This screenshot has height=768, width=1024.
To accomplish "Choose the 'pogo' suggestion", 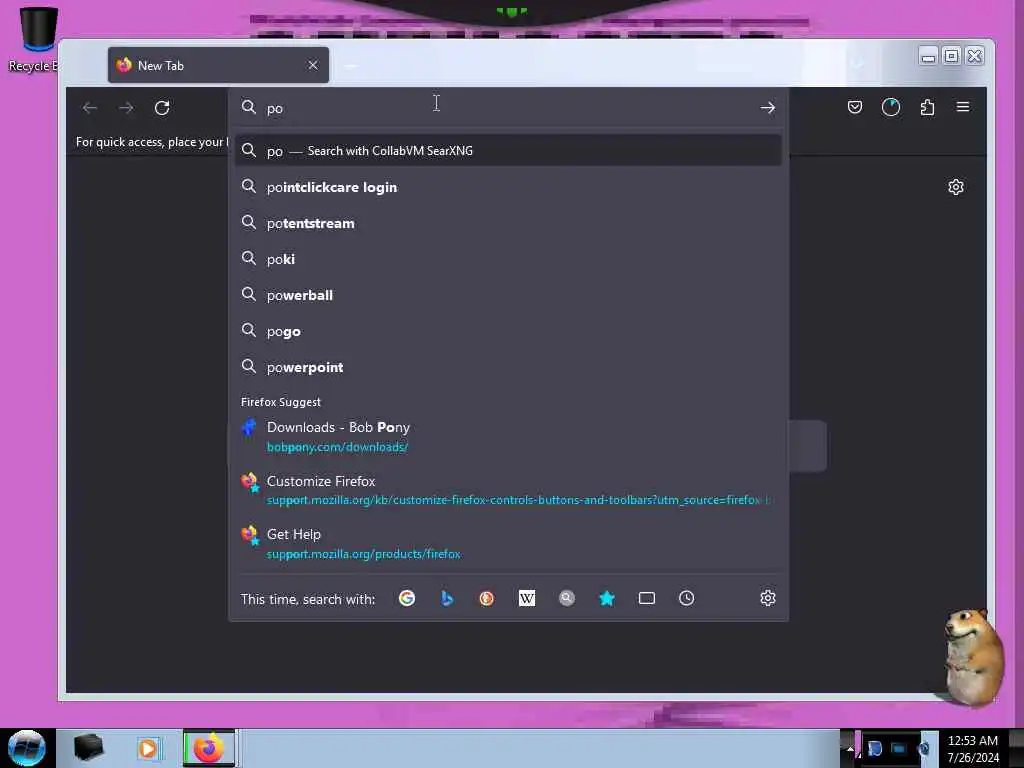I will (x=508, y=331).
